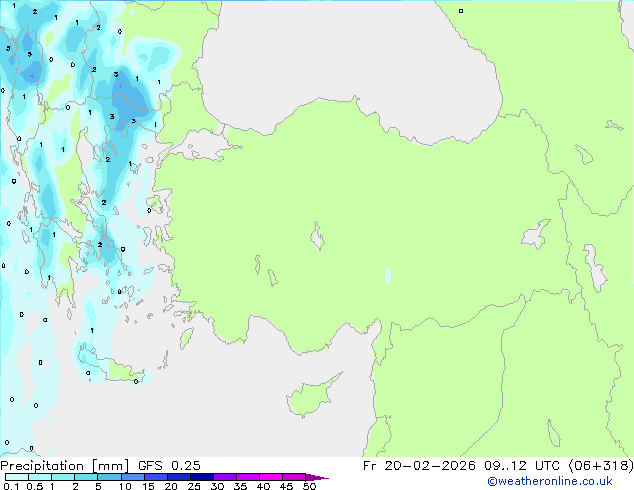The image size is (634, 490).
Task: Select the 10–15 mm legend swatch
Action: [x=133, y=477]
